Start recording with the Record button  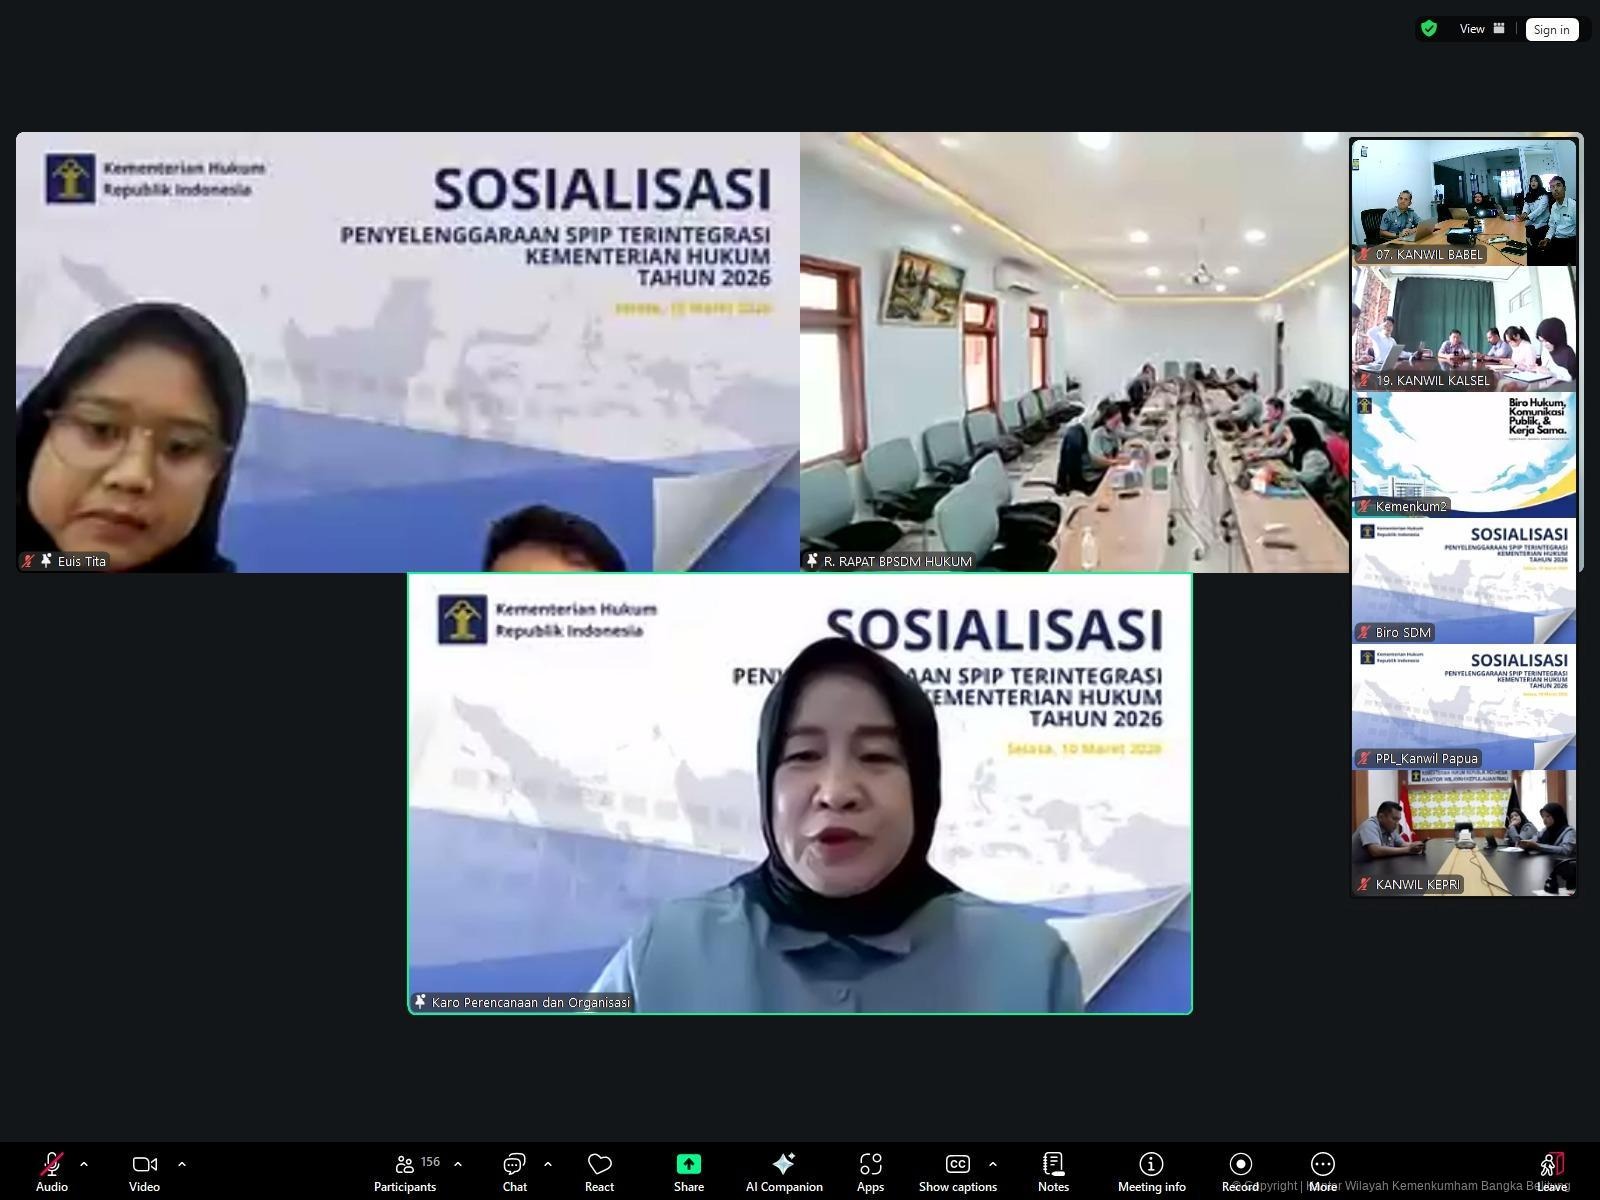pos(1240,1172)
